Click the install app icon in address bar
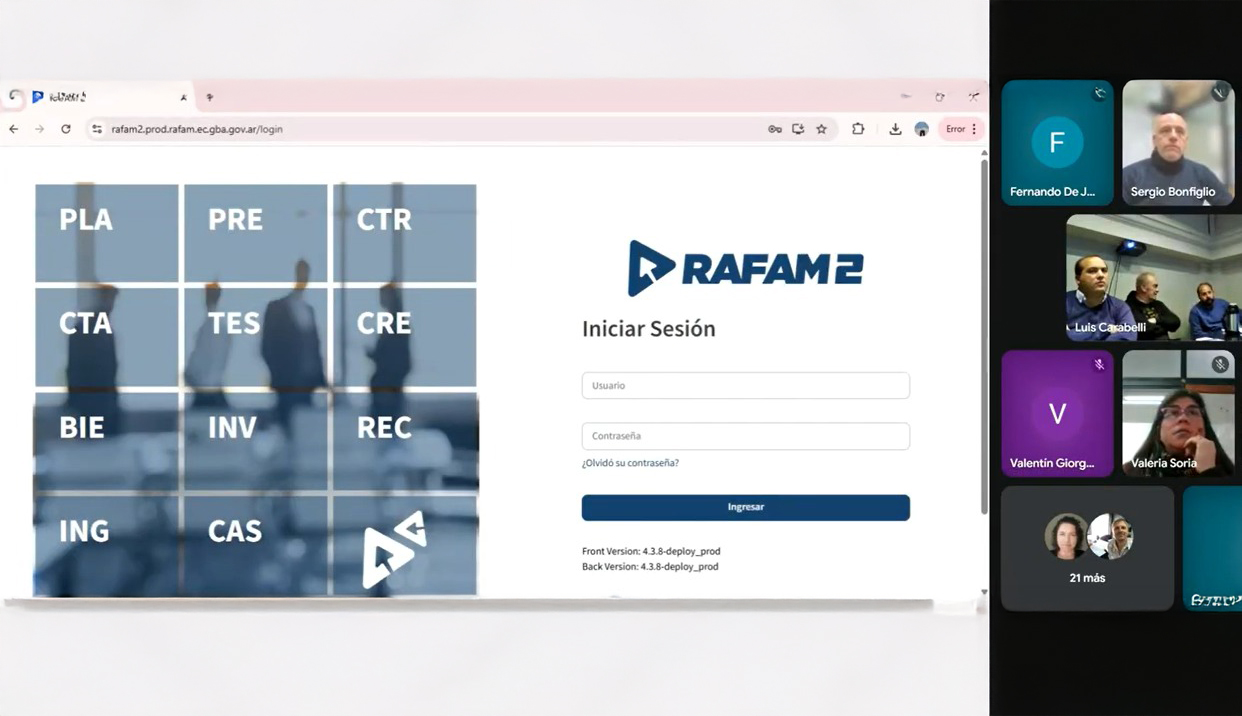Screen dimensions: 1242x716 (798, 129)
